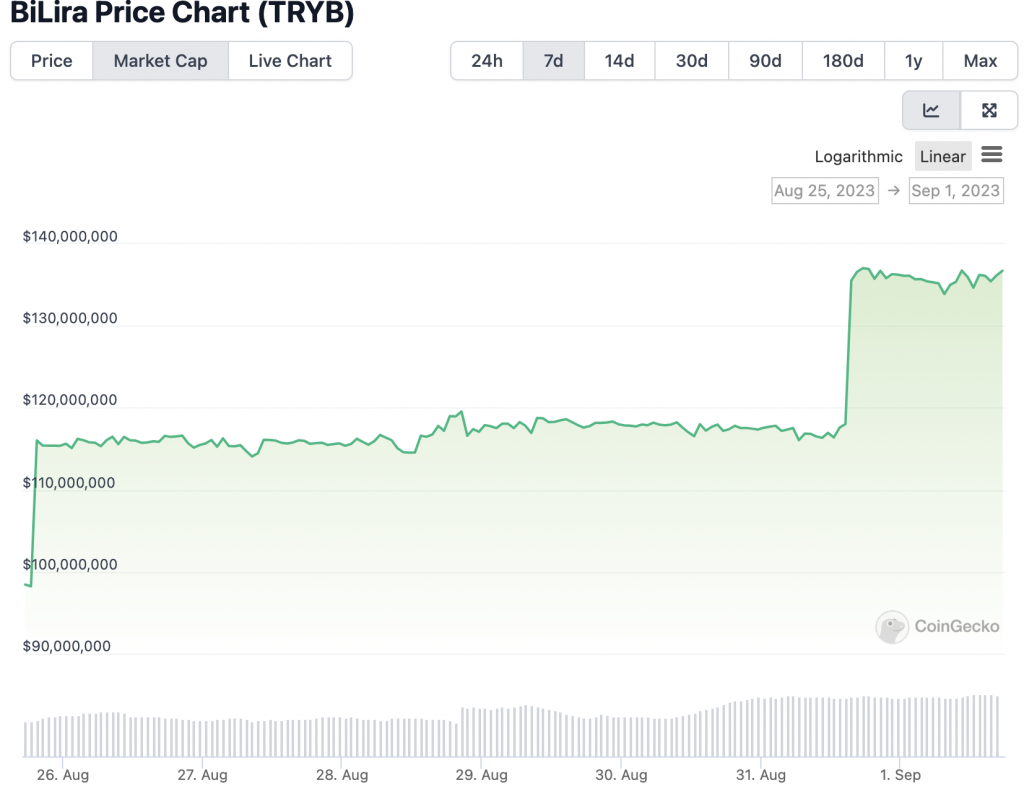Click the $130,000,000 axis label

[x=70, y=318]
